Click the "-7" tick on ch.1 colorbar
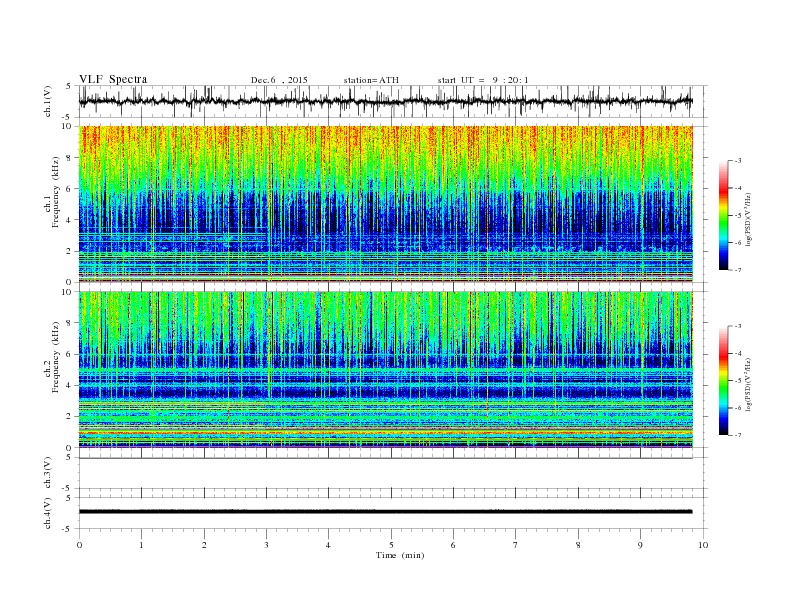792x612 pixels. coord(737,270)
